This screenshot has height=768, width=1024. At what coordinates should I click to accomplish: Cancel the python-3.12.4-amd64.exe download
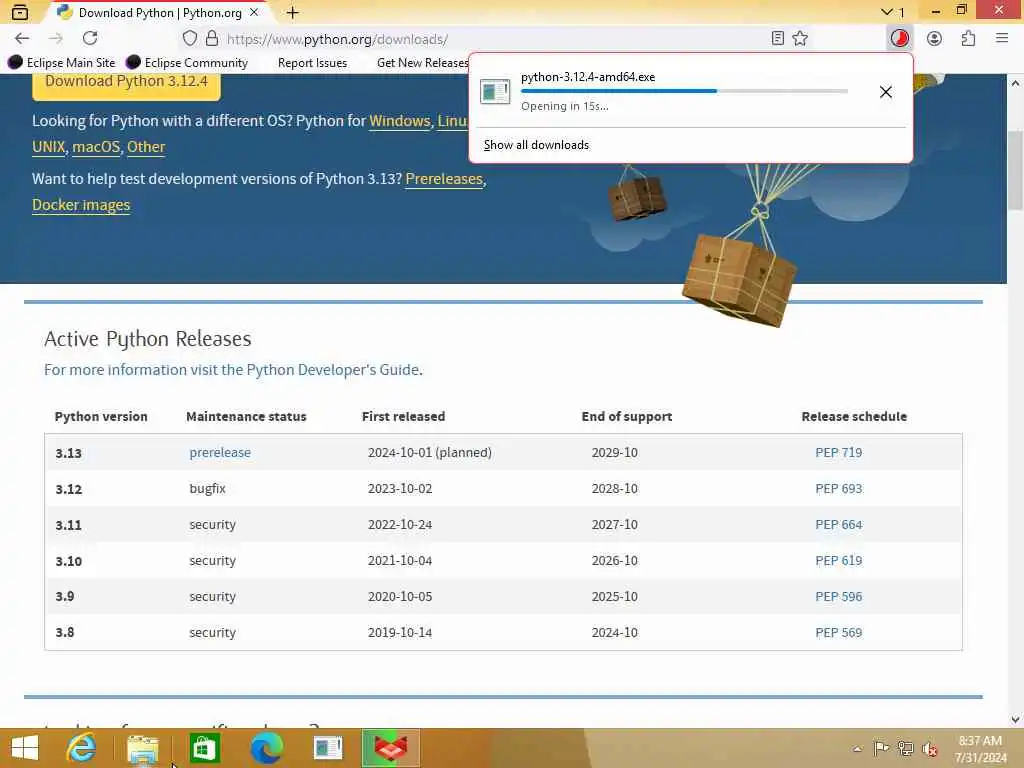click(x=886, y=92)
